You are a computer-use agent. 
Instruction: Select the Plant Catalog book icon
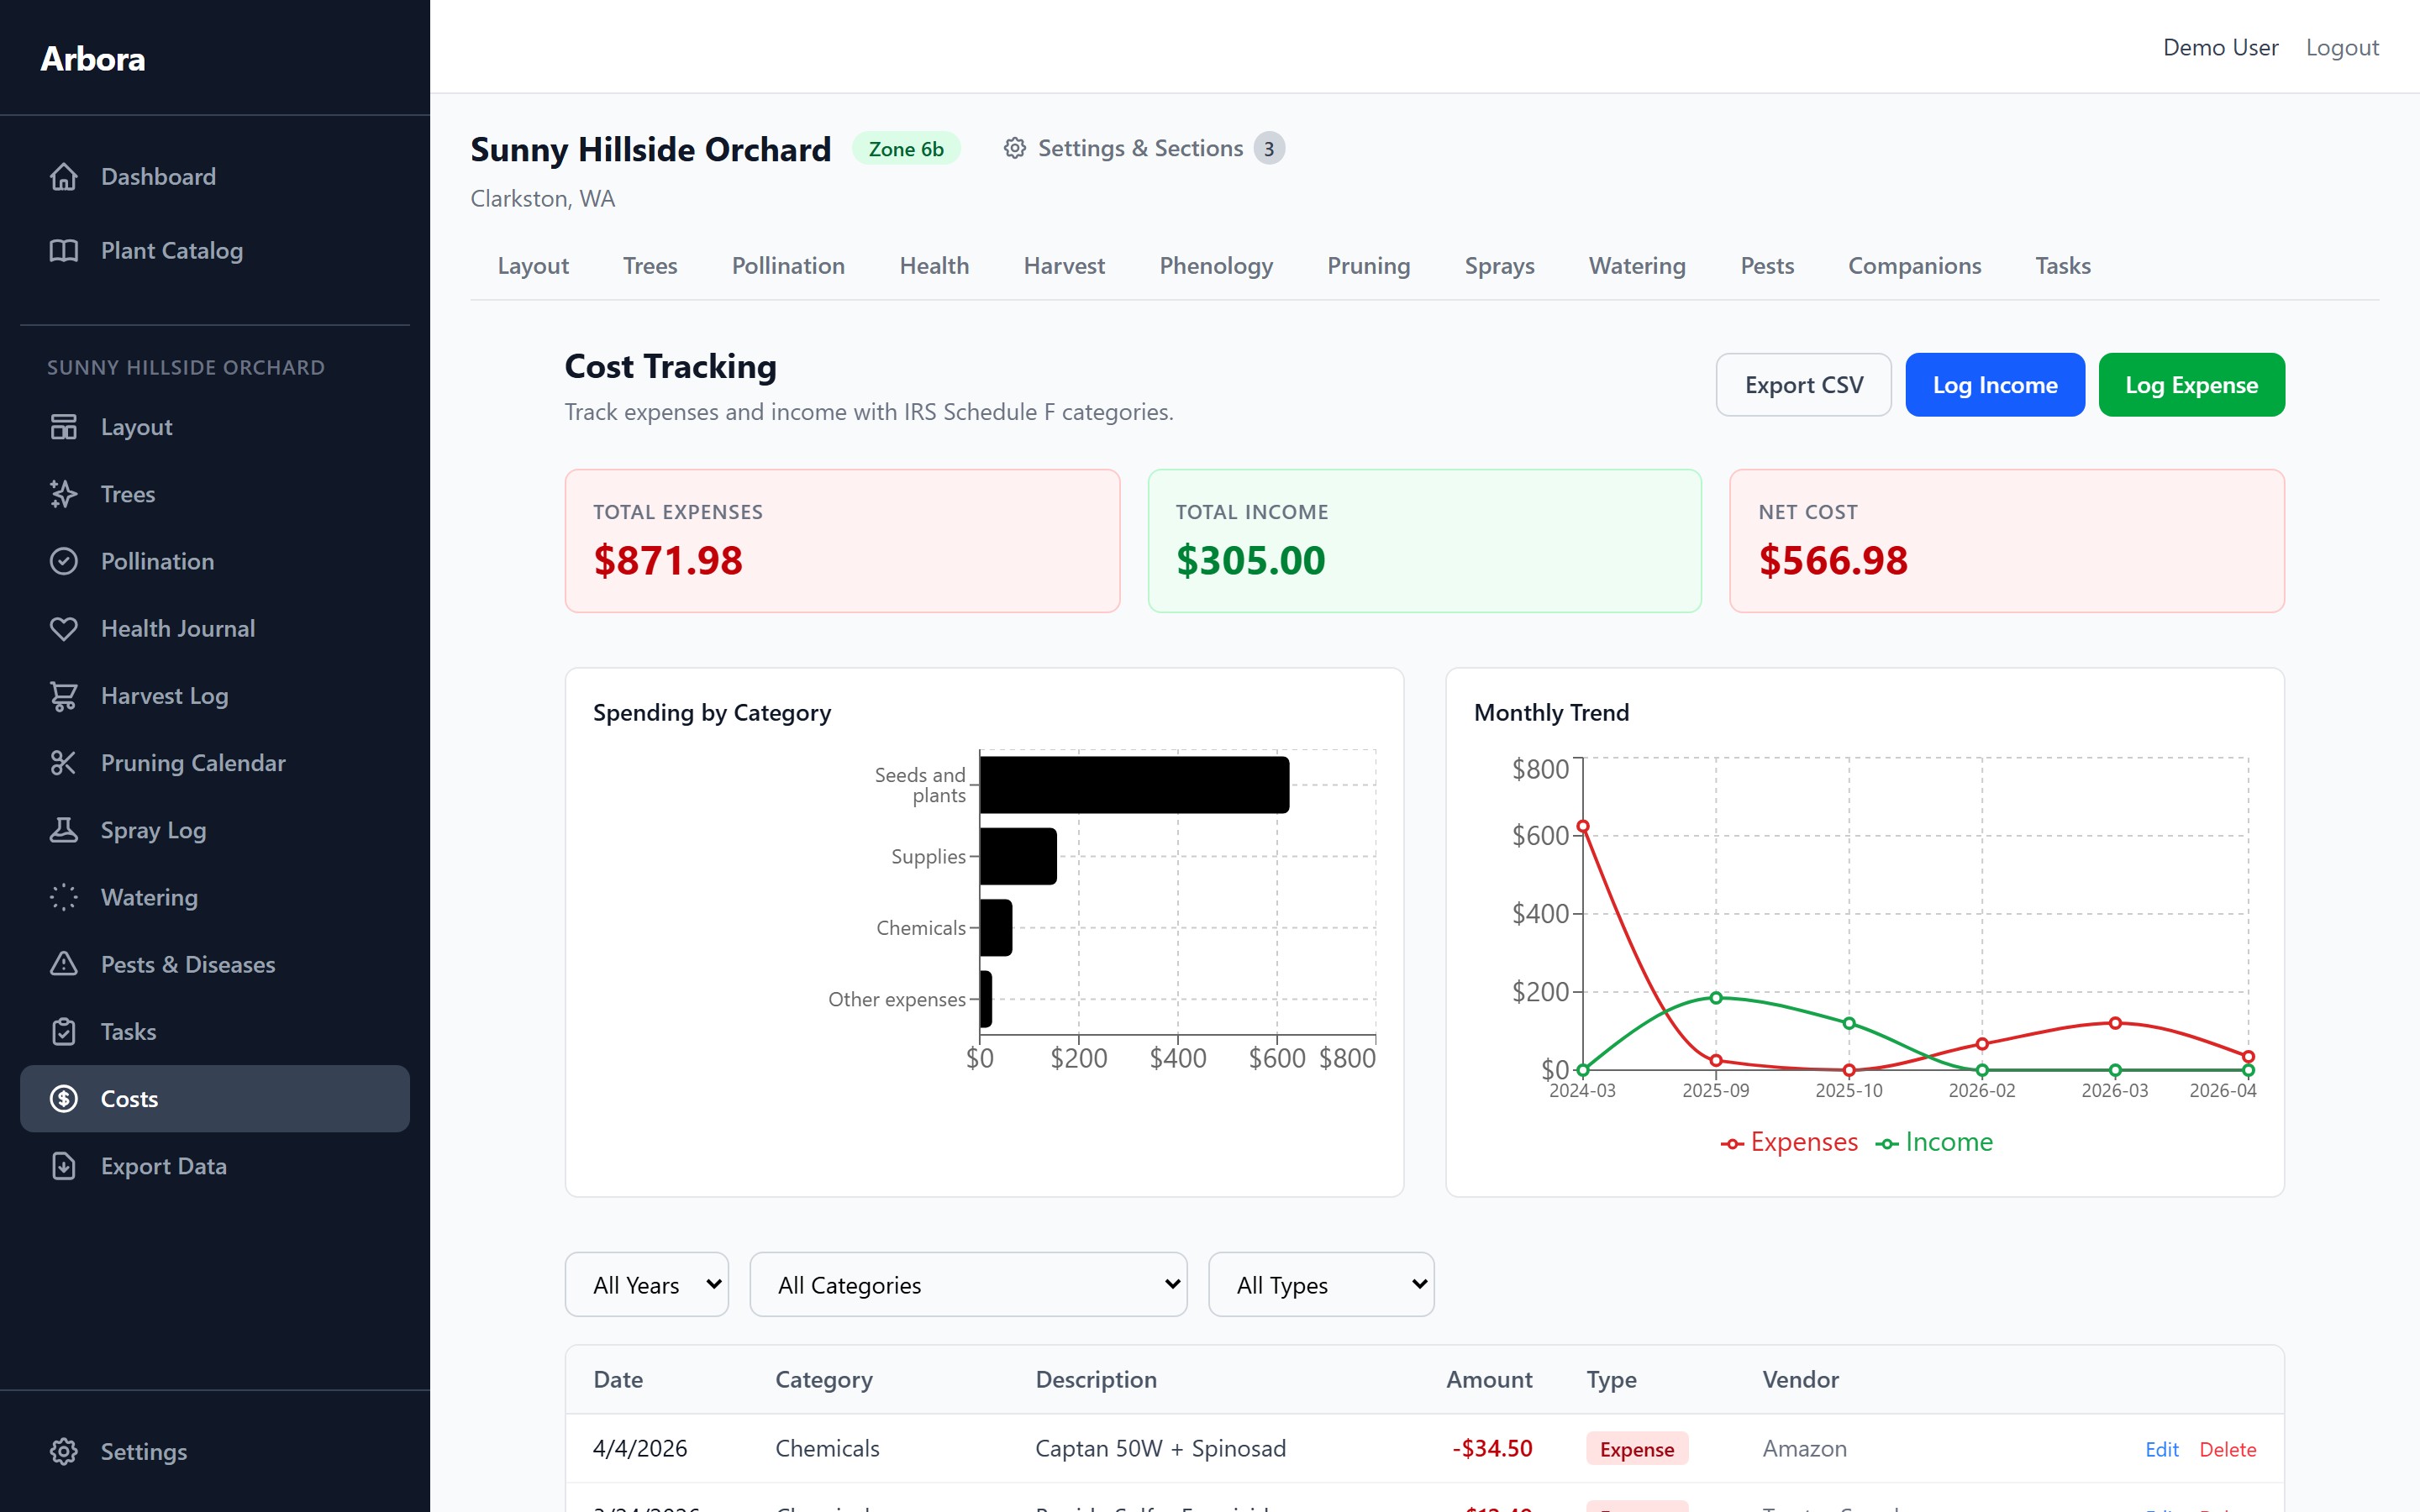click(x=64, y=250)
